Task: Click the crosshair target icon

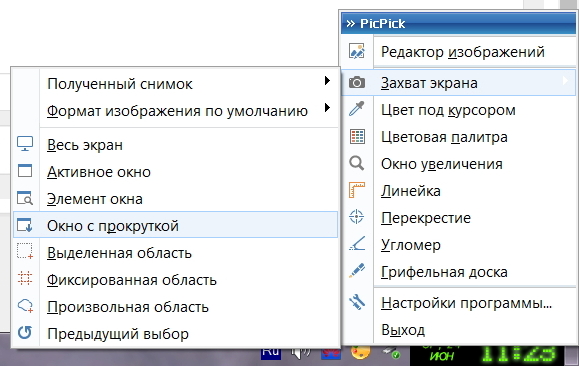Action: 357,217
